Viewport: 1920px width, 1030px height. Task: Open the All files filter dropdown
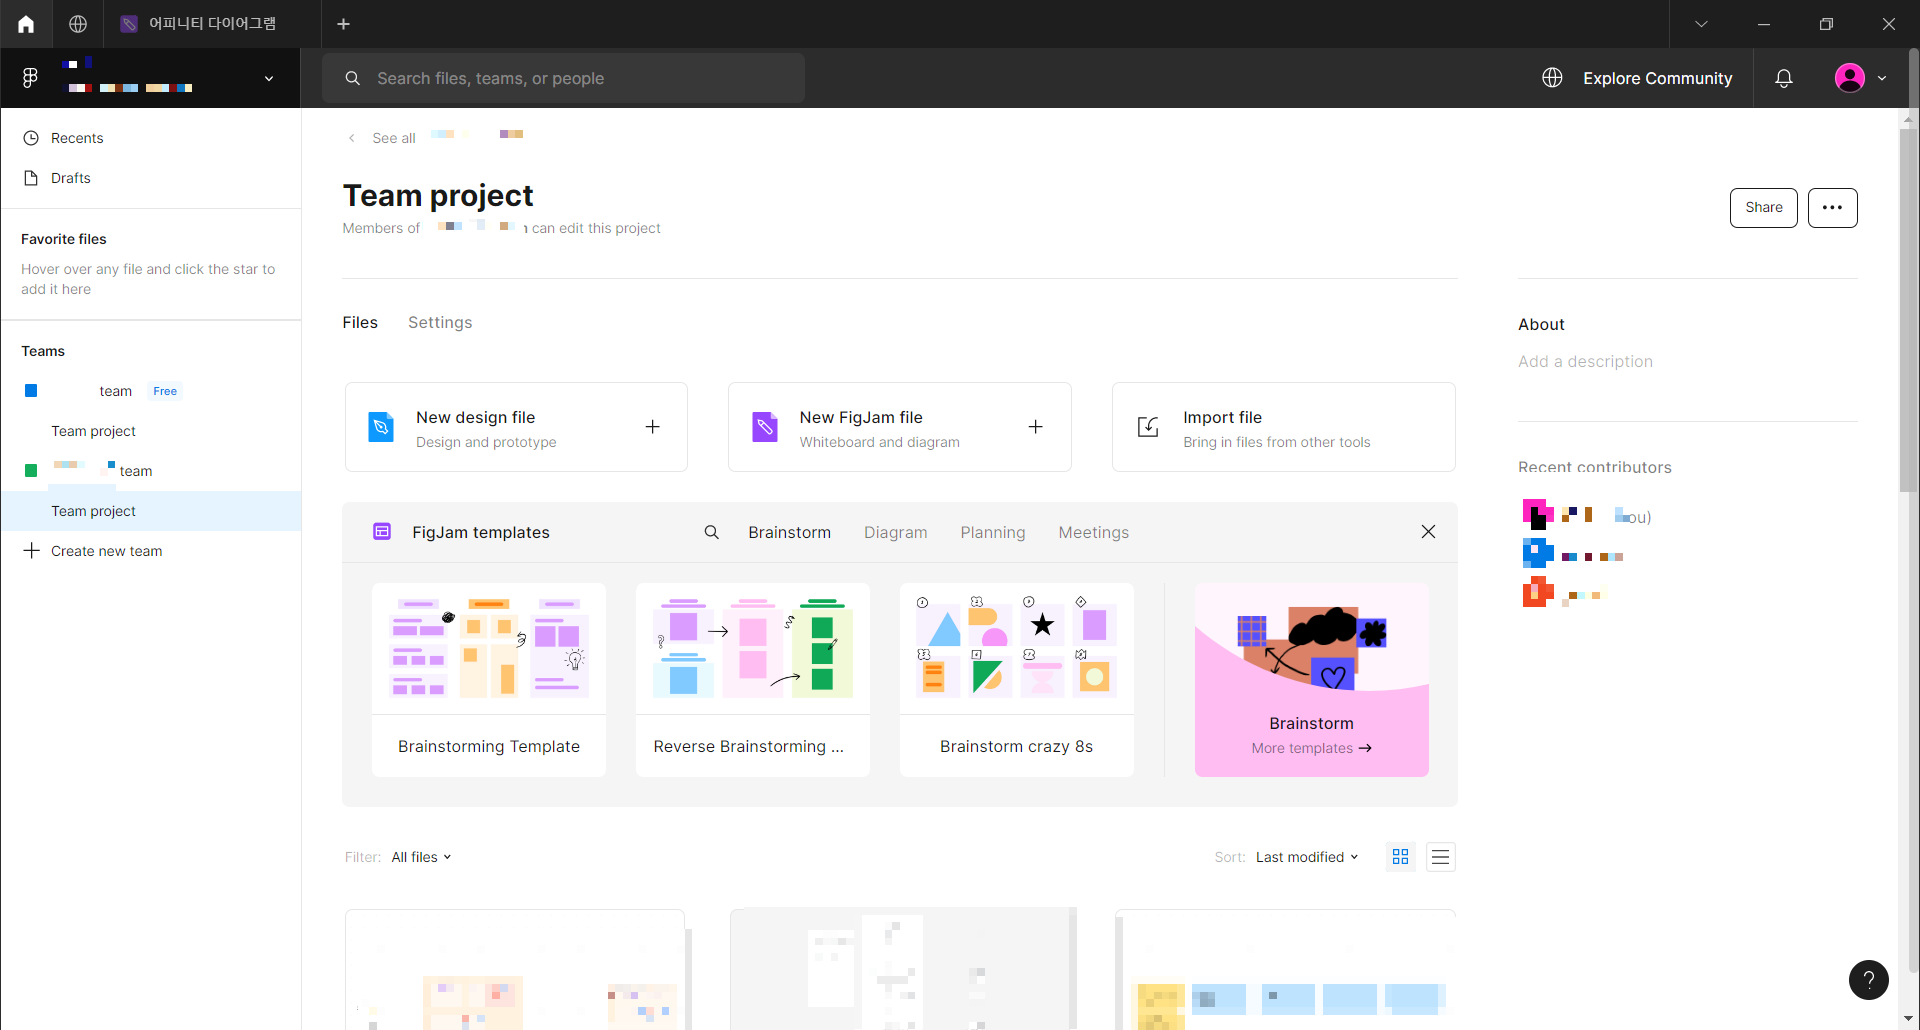pyautogui.click(x=421, y=857)
